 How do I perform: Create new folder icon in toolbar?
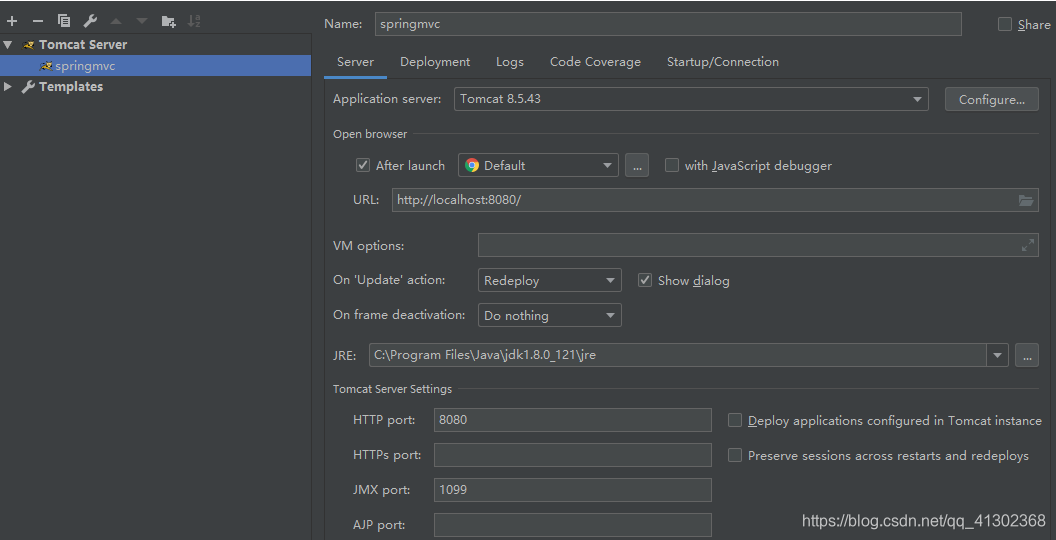[168, 21]
